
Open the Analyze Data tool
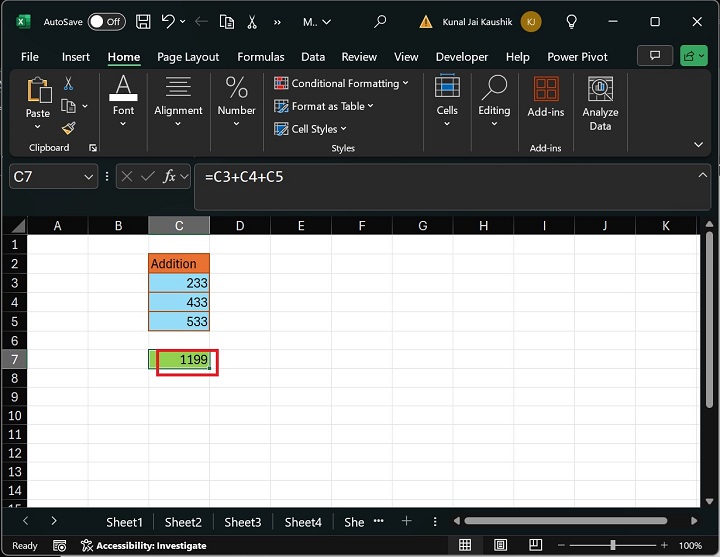600,104
